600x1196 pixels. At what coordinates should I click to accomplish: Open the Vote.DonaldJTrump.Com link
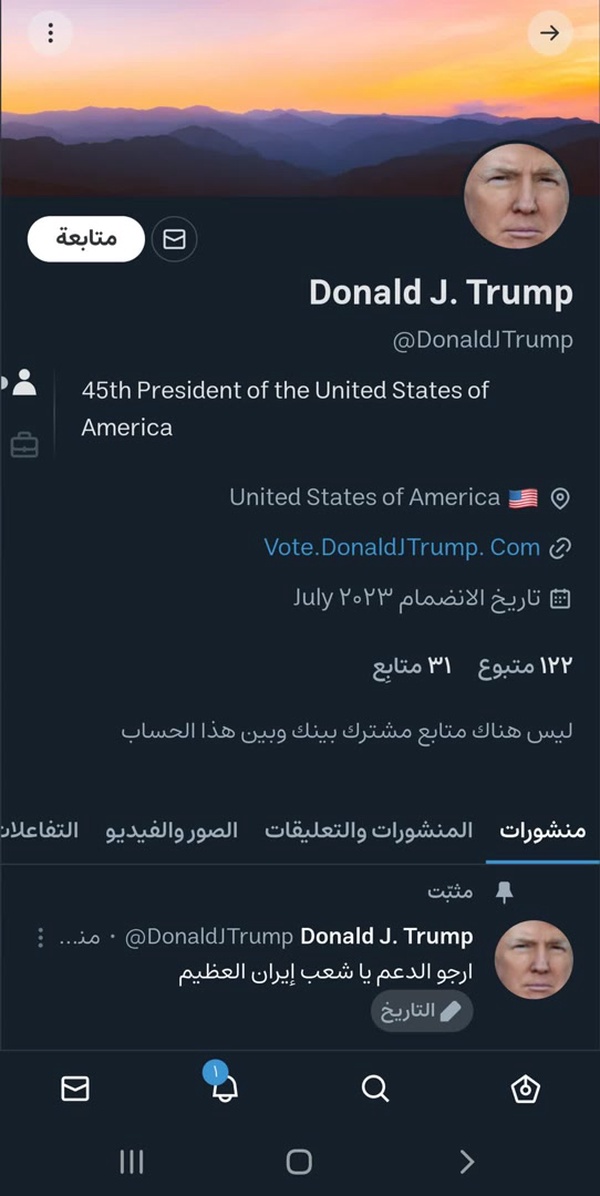pos(402,547)
